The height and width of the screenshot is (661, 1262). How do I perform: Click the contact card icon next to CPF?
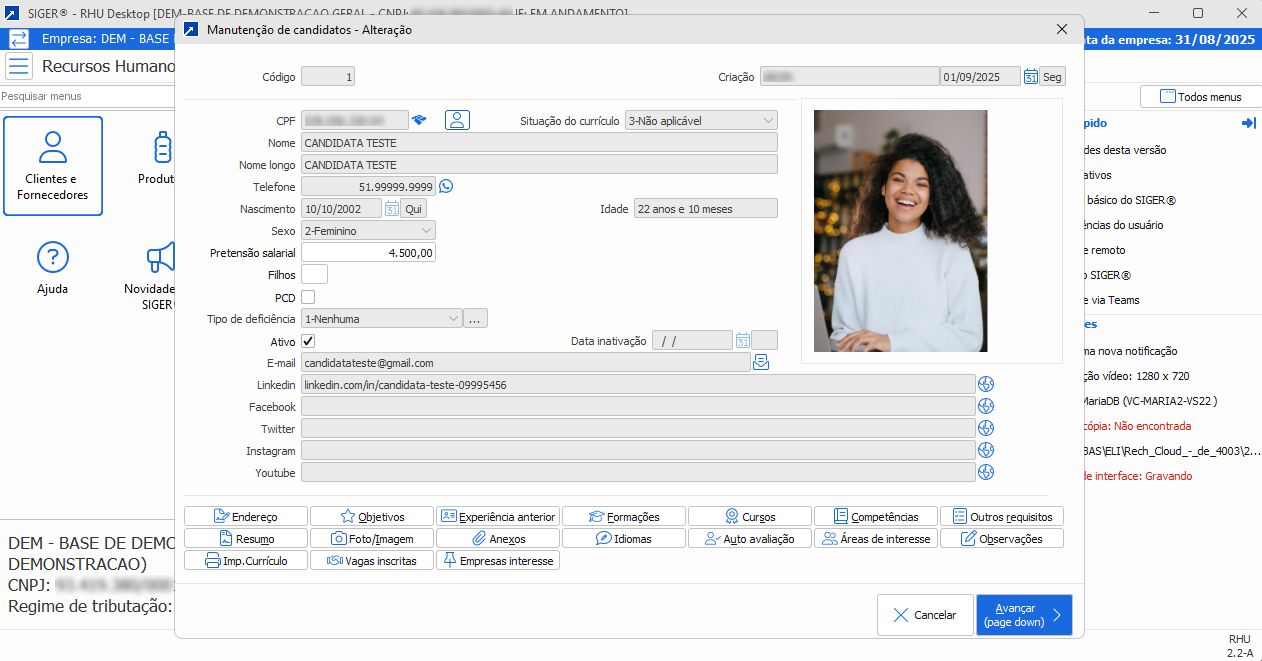(457, 120)
